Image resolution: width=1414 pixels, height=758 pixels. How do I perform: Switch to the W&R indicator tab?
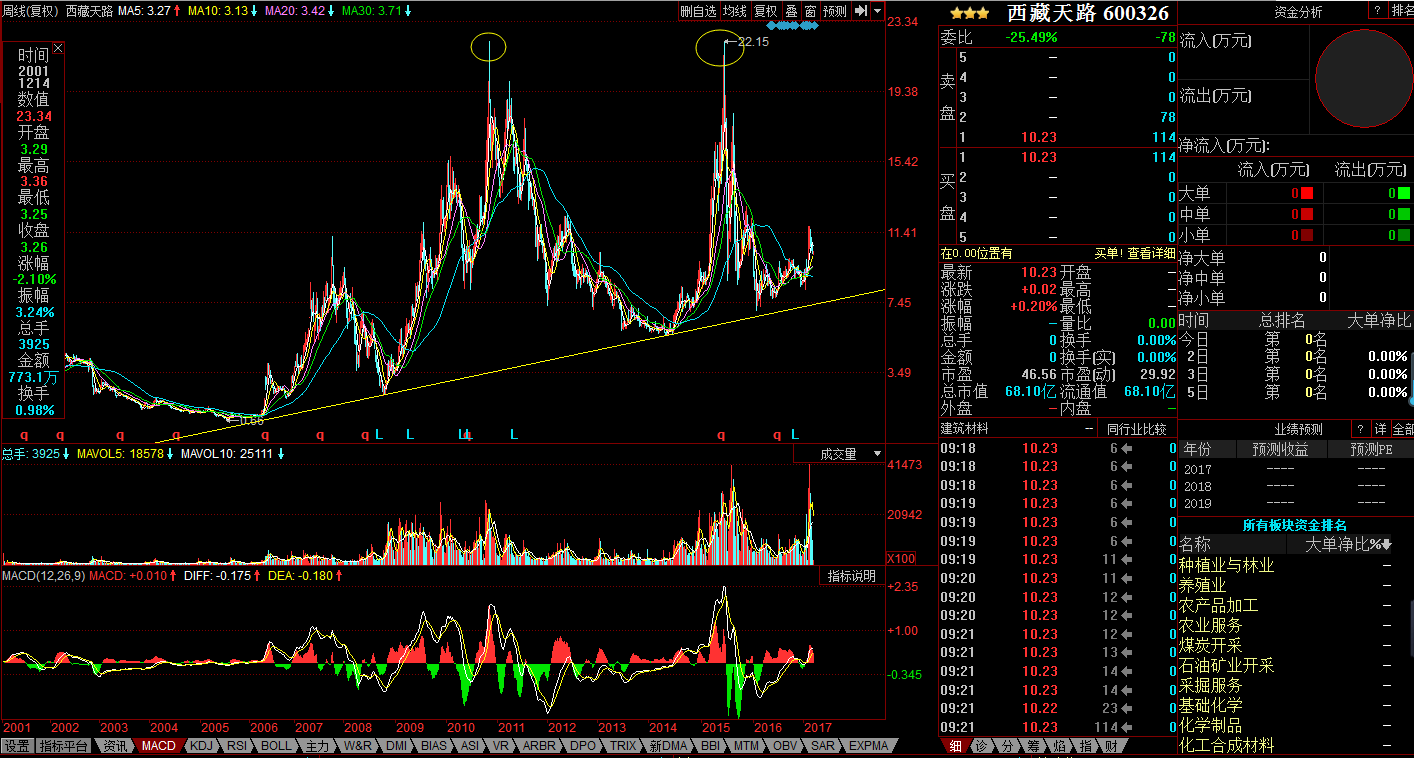click(x=358, y=746)
